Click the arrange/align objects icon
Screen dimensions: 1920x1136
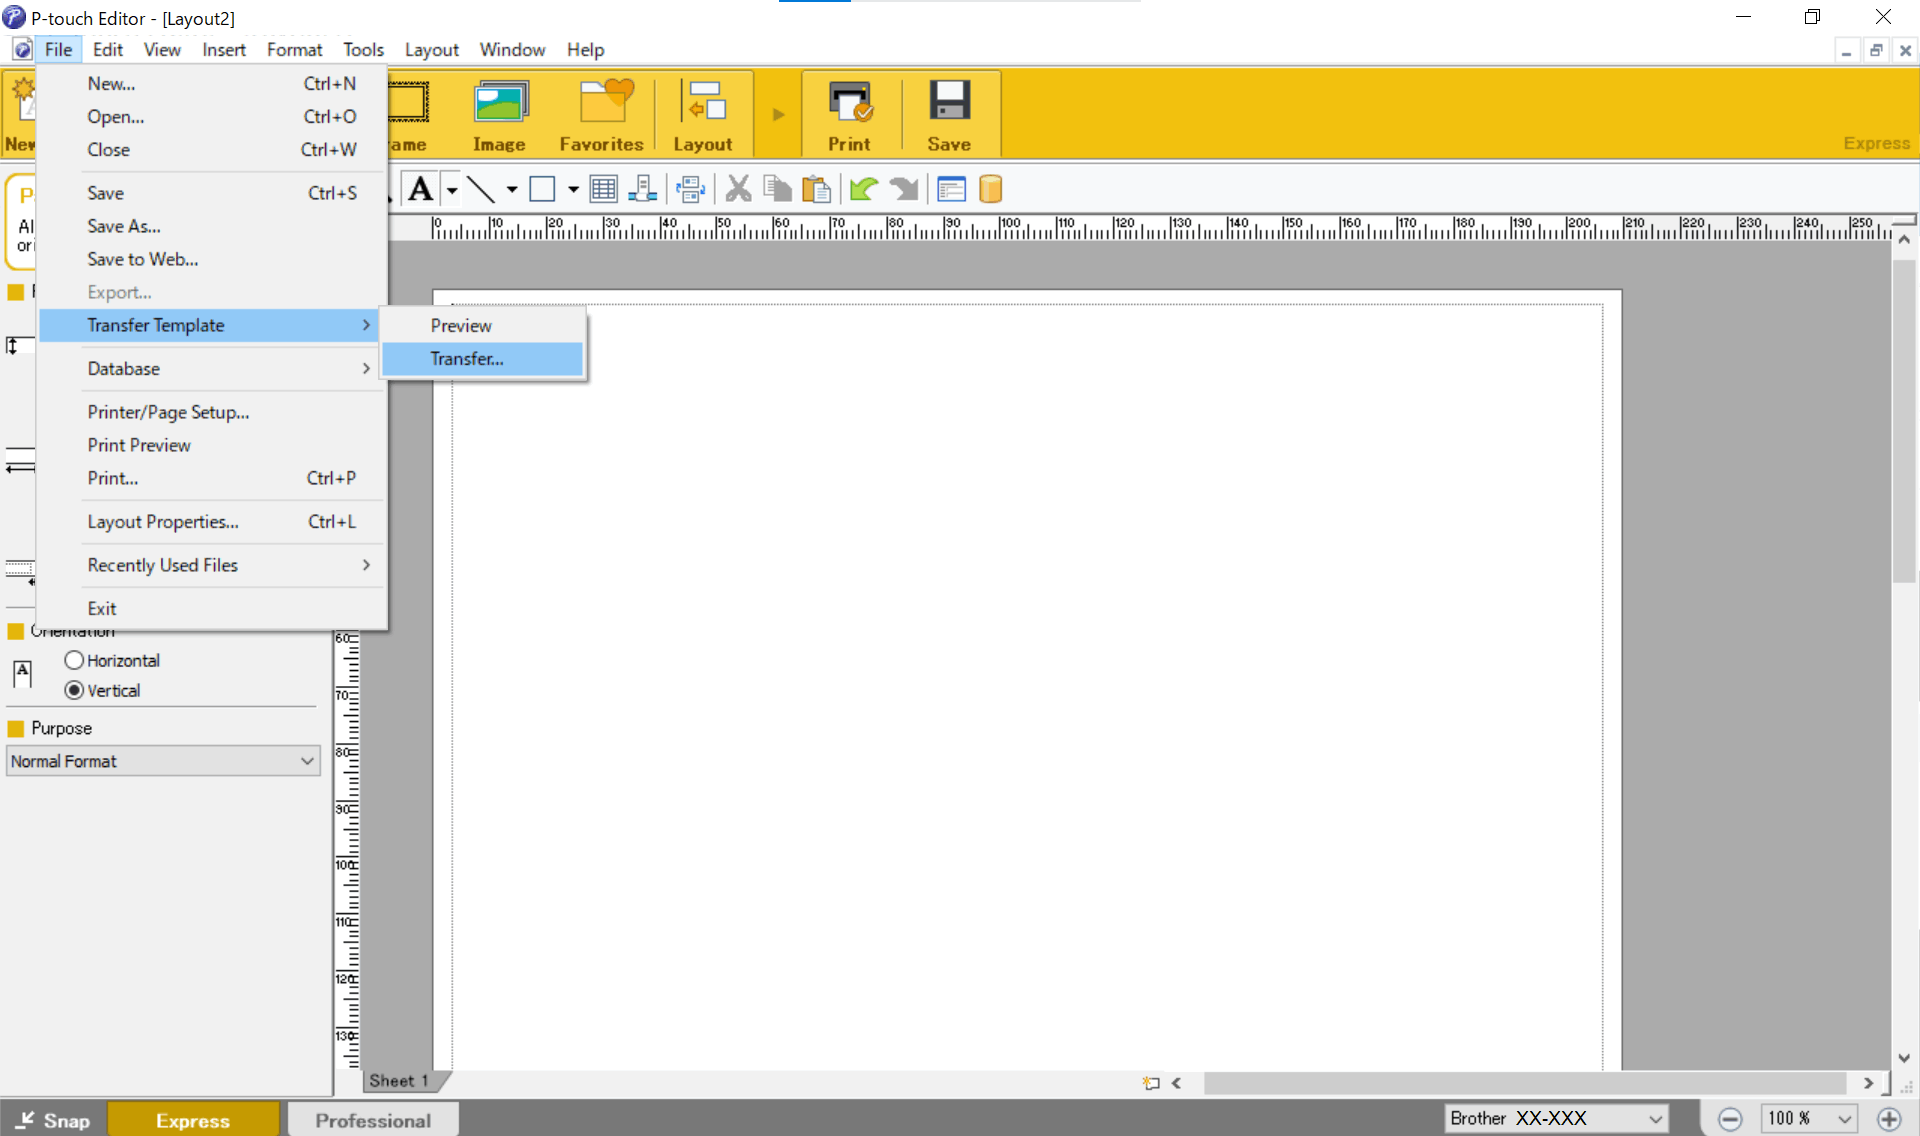click(642, 189)
